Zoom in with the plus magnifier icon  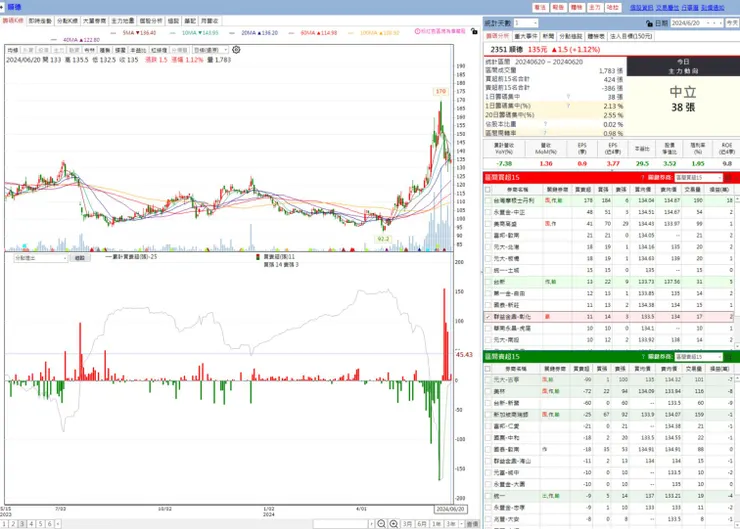[x=393, y=524]
